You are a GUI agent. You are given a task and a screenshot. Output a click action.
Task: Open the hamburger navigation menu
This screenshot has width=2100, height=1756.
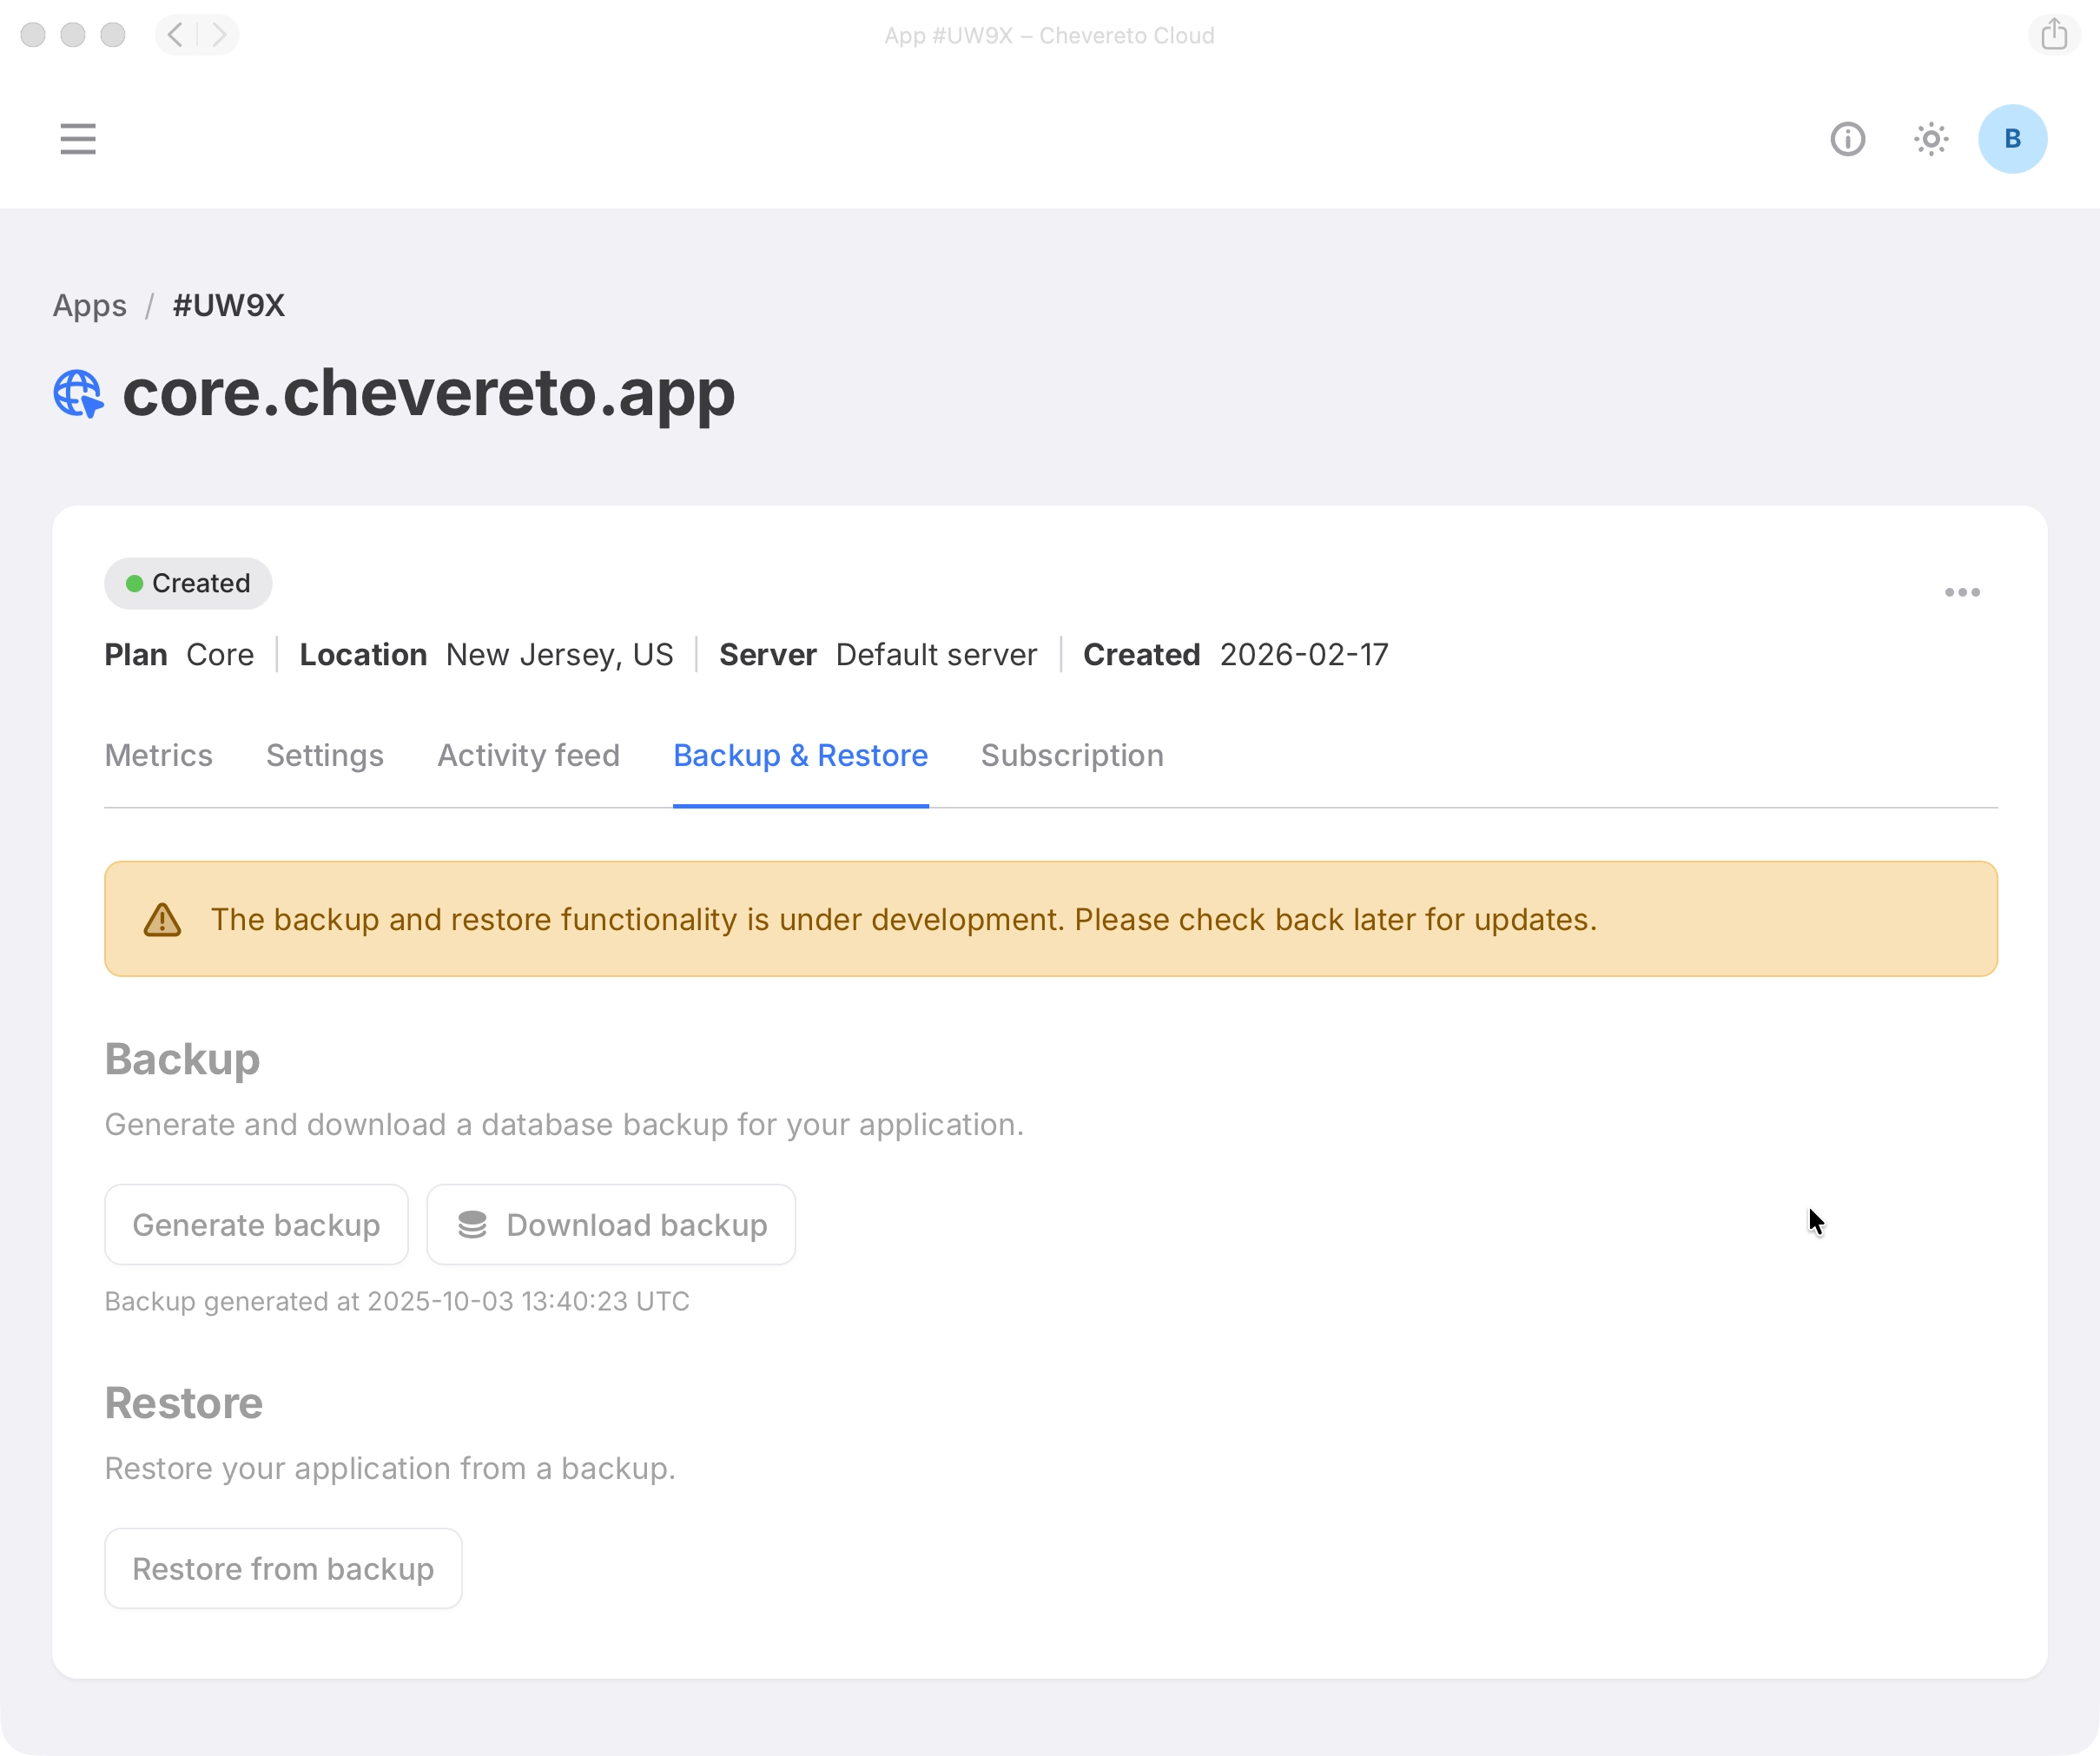(78, 139)
